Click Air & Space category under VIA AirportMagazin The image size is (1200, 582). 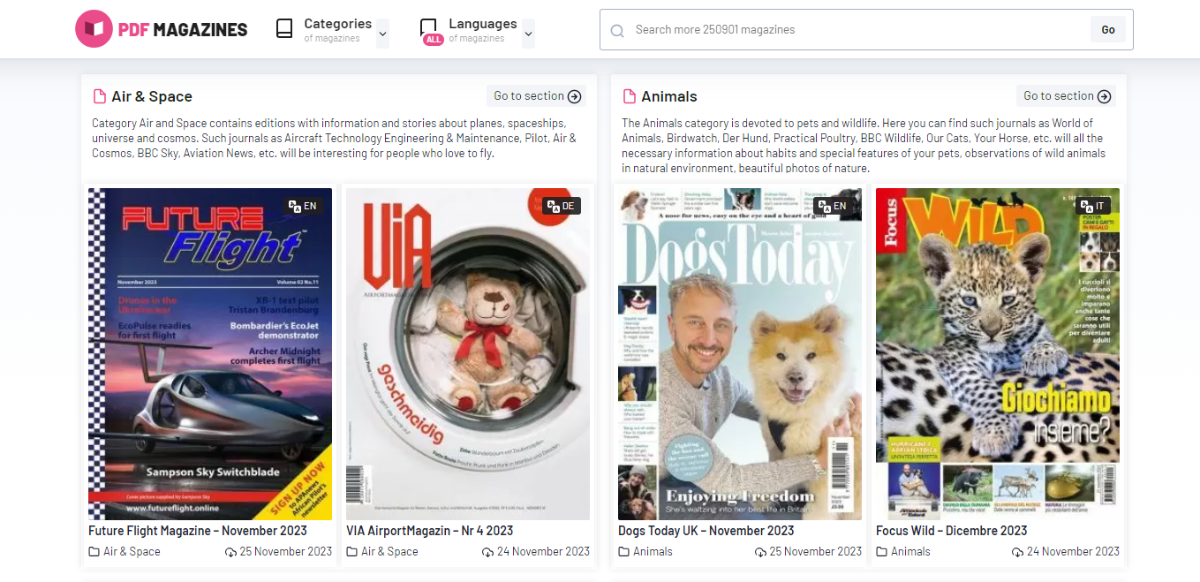point(382,551)
